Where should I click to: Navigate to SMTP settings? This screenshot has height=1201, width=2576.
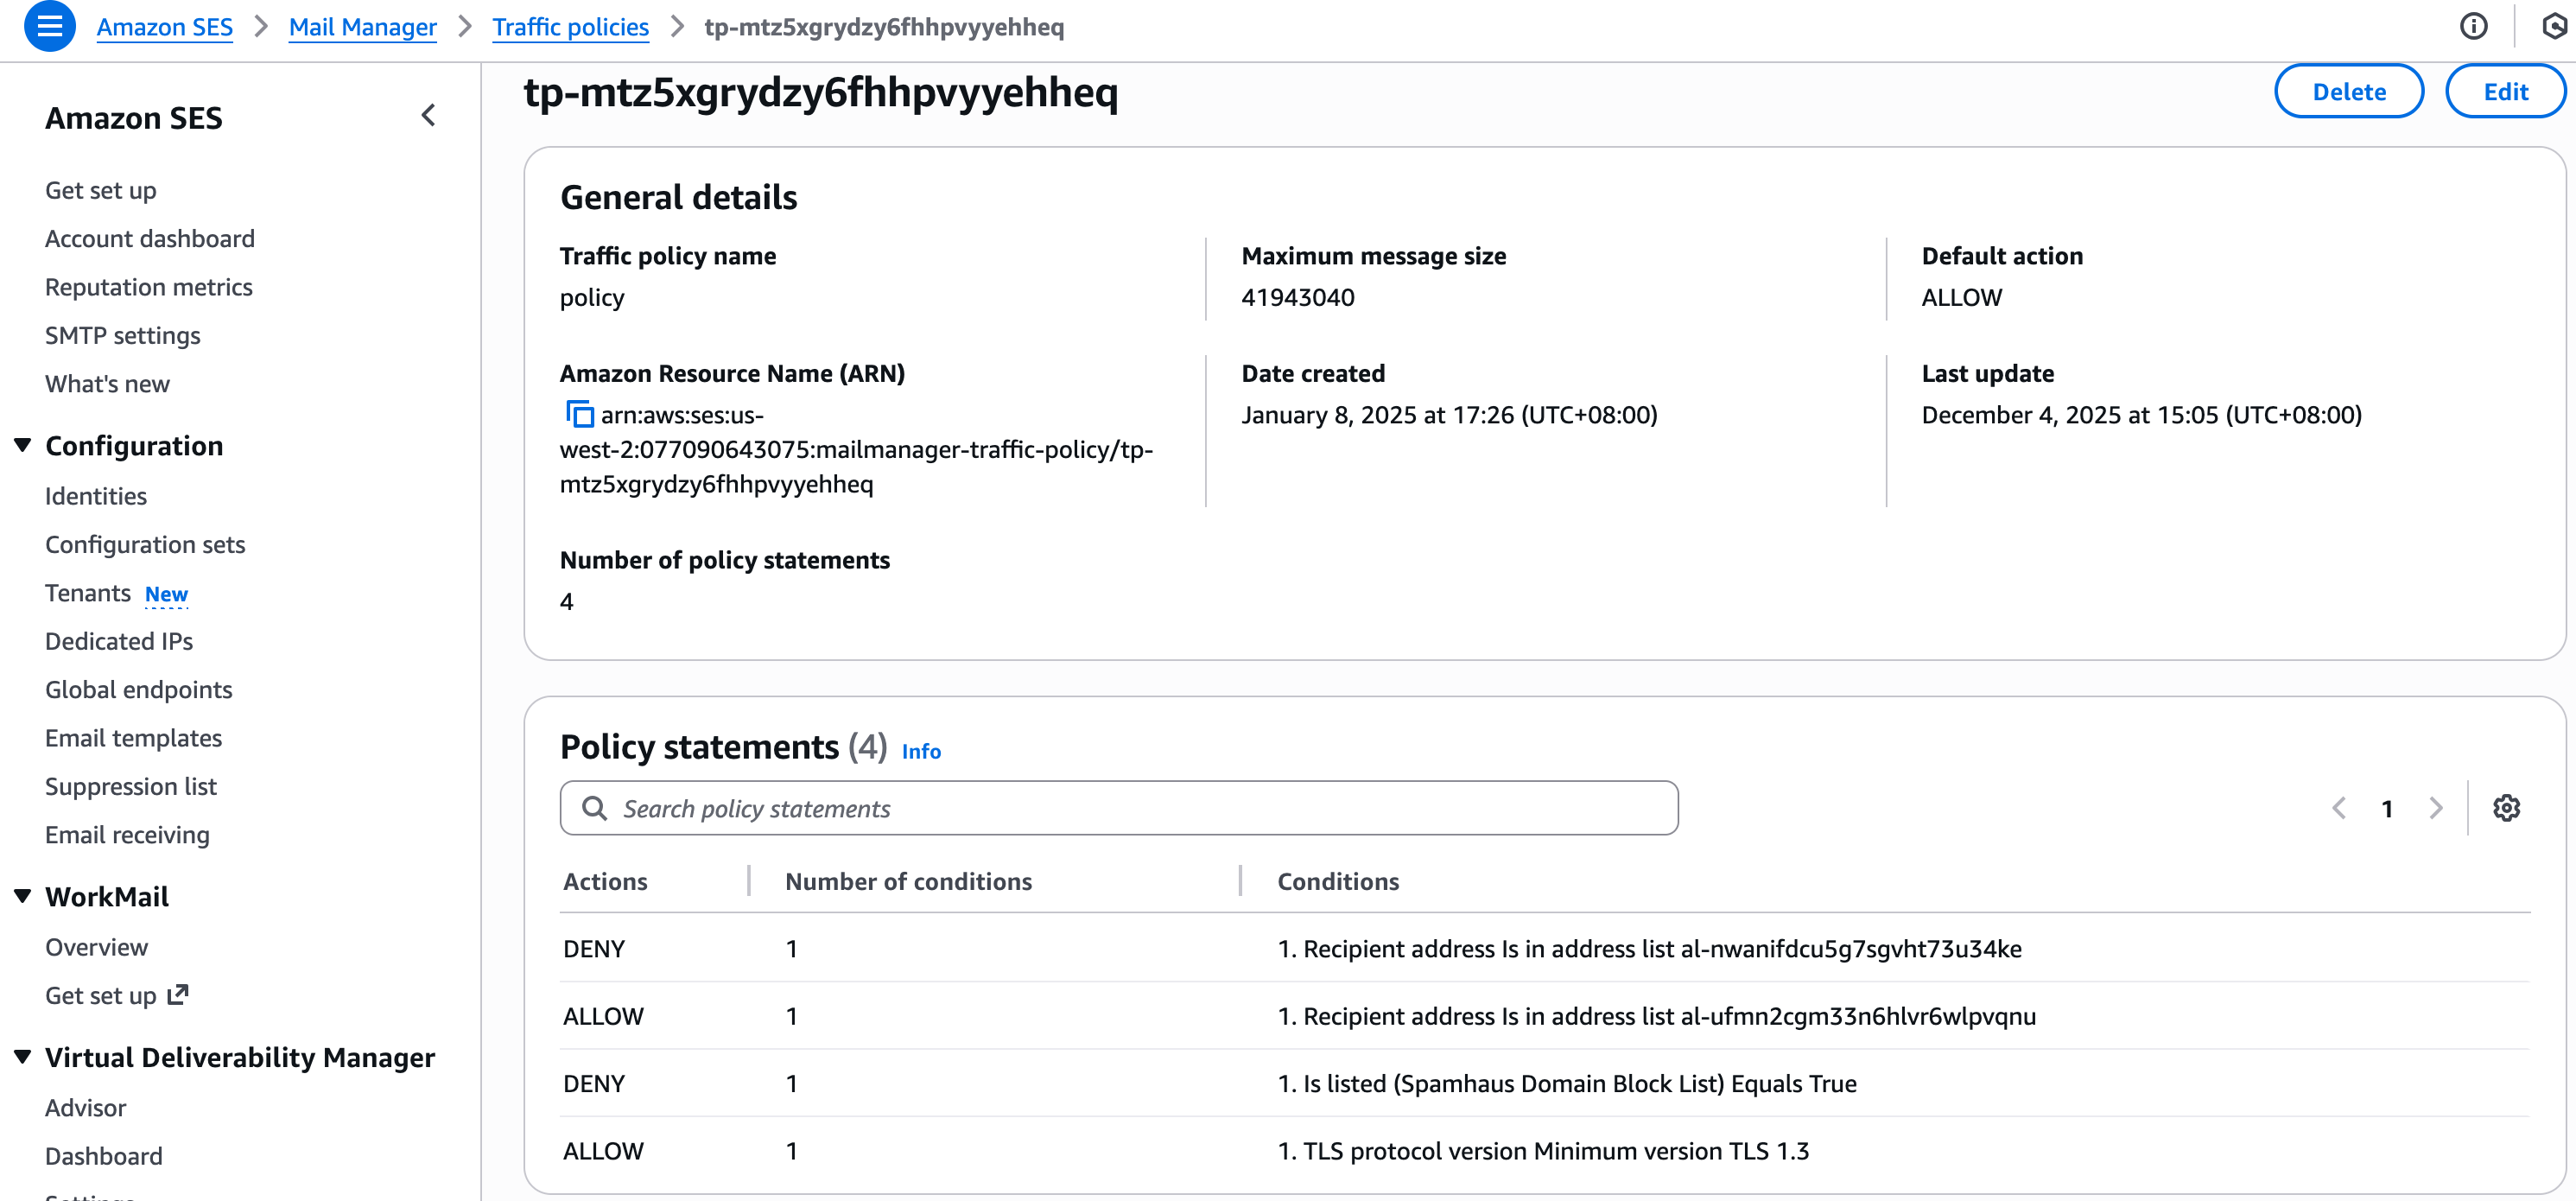pos(123,335)
